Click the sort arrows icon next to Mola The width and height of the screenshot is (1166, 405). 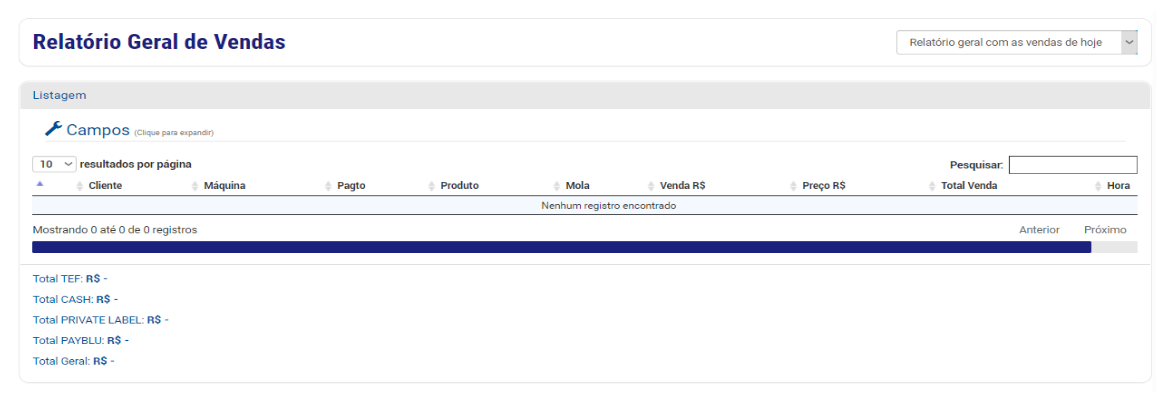(x=557, y=186)
